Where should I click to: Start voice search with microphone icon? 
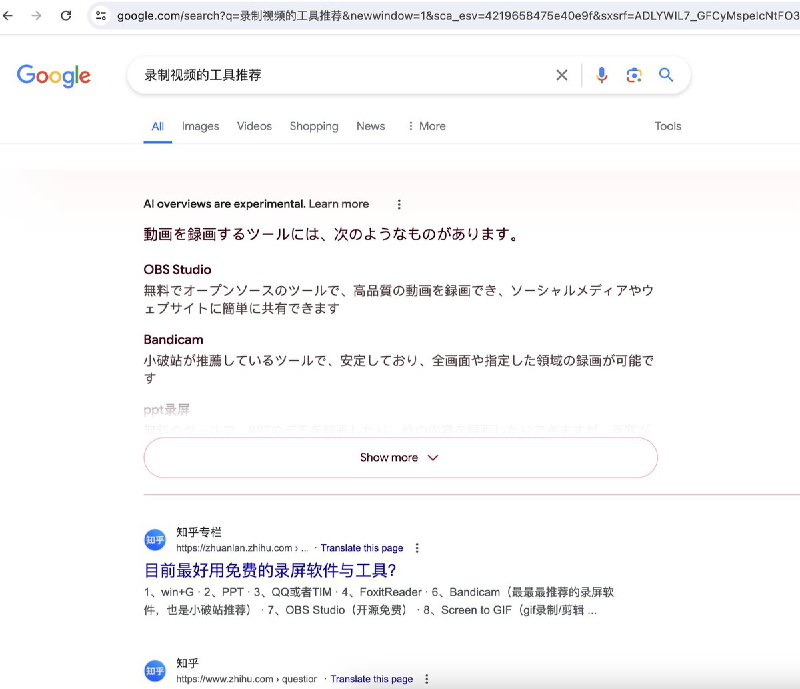601,75
